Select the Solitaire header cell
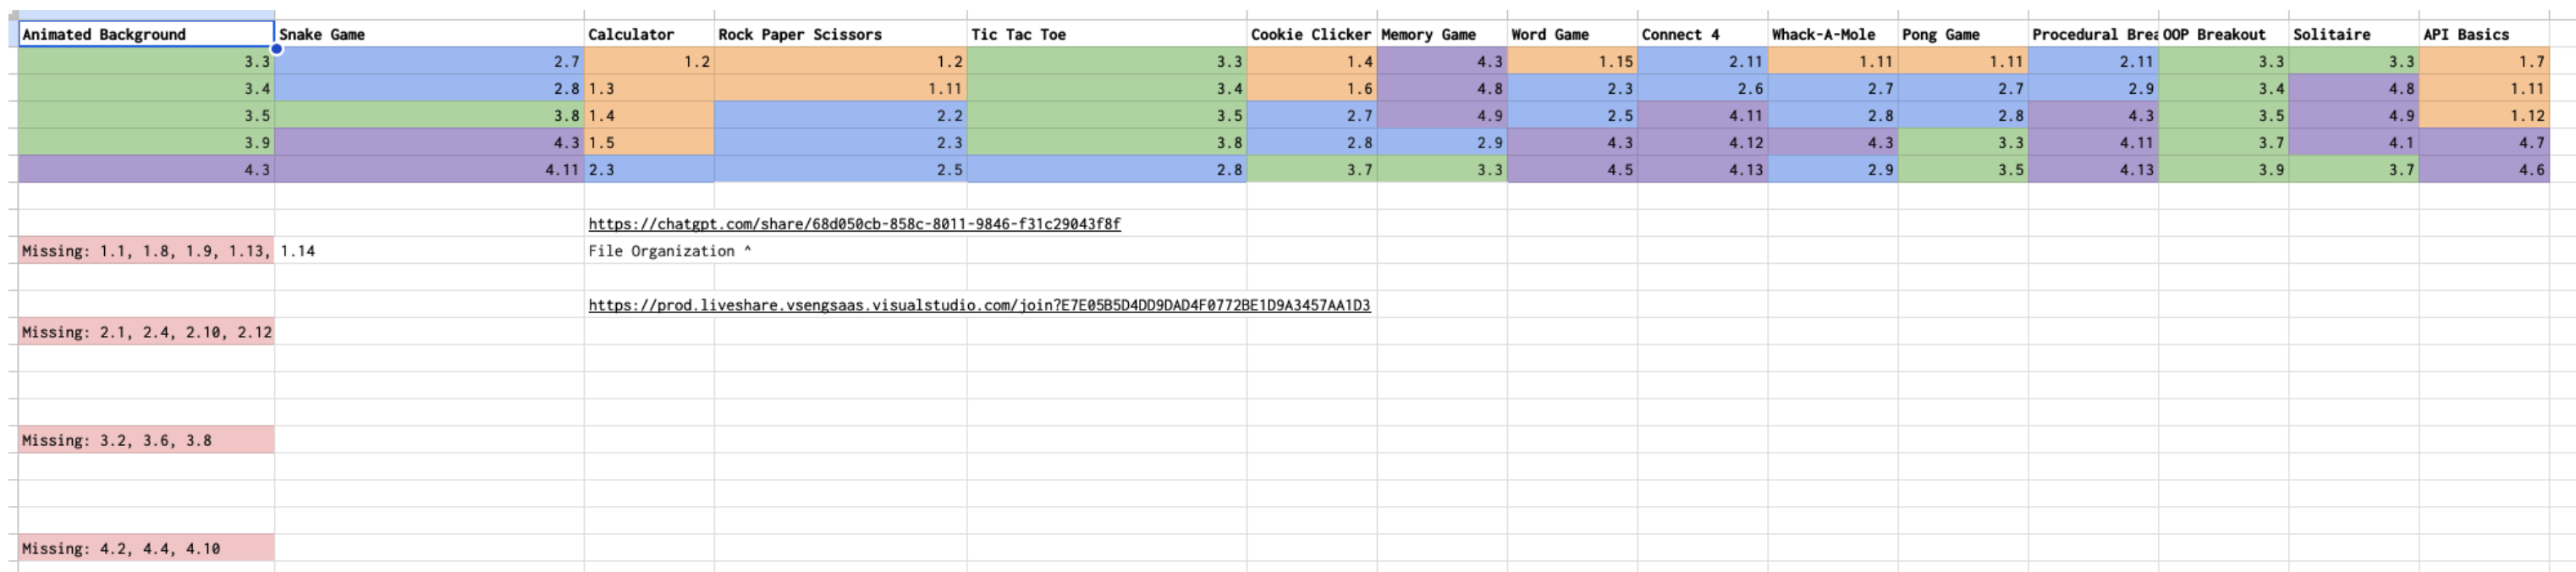Image resolution: width=2576 pixels, height=572 pixels. pos(2353,34)
